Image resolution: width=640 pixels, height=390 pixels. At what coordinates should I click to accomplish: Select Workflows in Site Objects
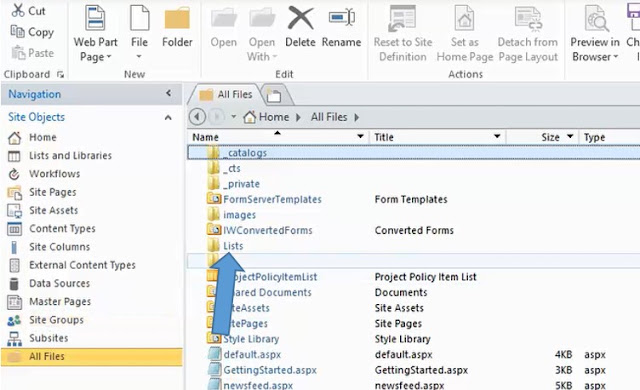pyautogui.click(x=55, y=174)
